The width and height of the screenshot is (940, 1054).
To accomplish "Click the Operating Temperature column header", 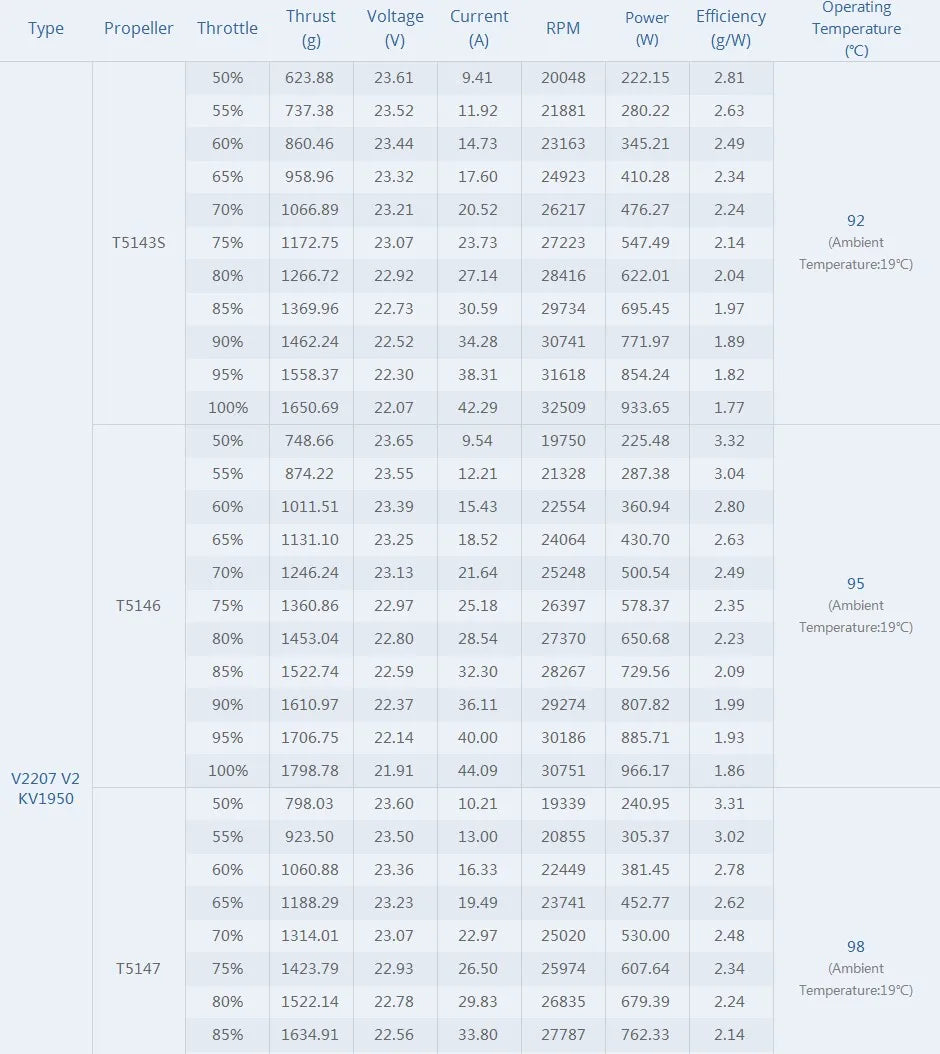I will [x=856, y=28].
